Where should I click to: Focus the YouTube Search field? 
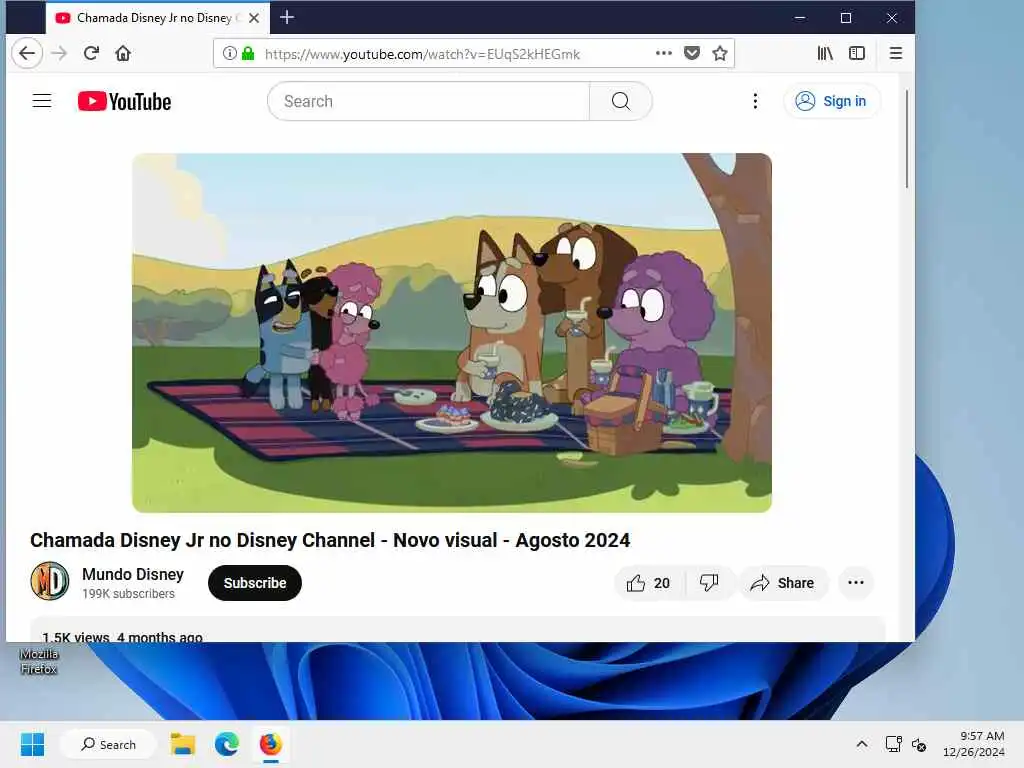click(x=428, y=101)
